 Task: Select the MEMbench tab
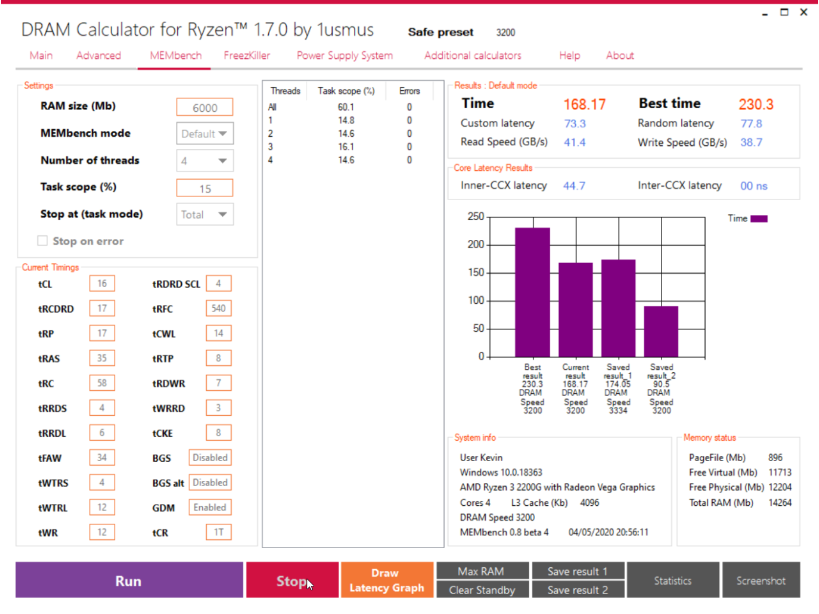(x=176, y=55)
